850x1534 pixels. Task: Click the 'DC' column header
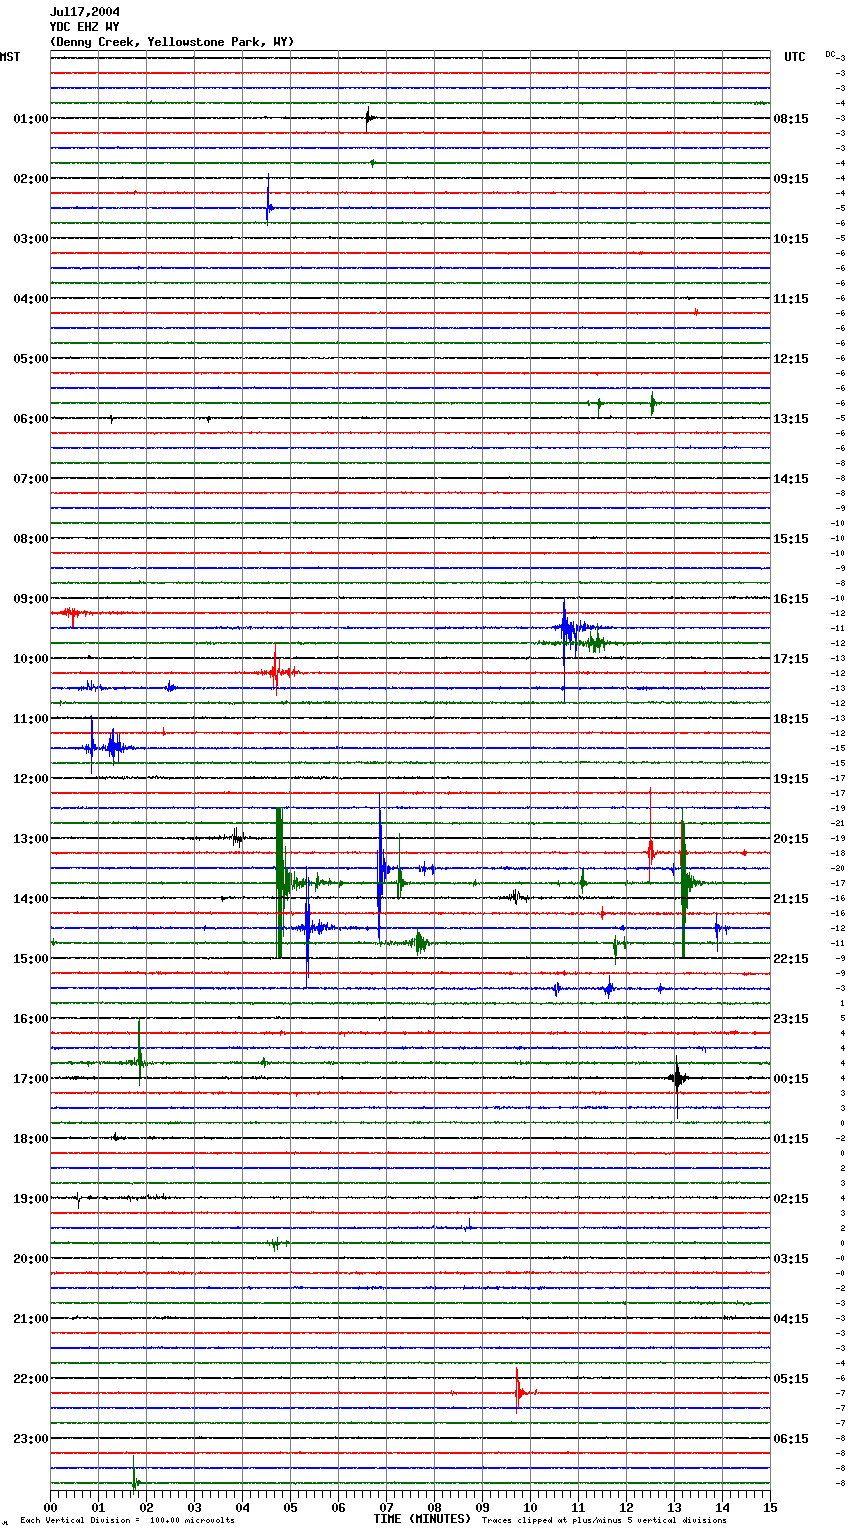coord(830,54)
